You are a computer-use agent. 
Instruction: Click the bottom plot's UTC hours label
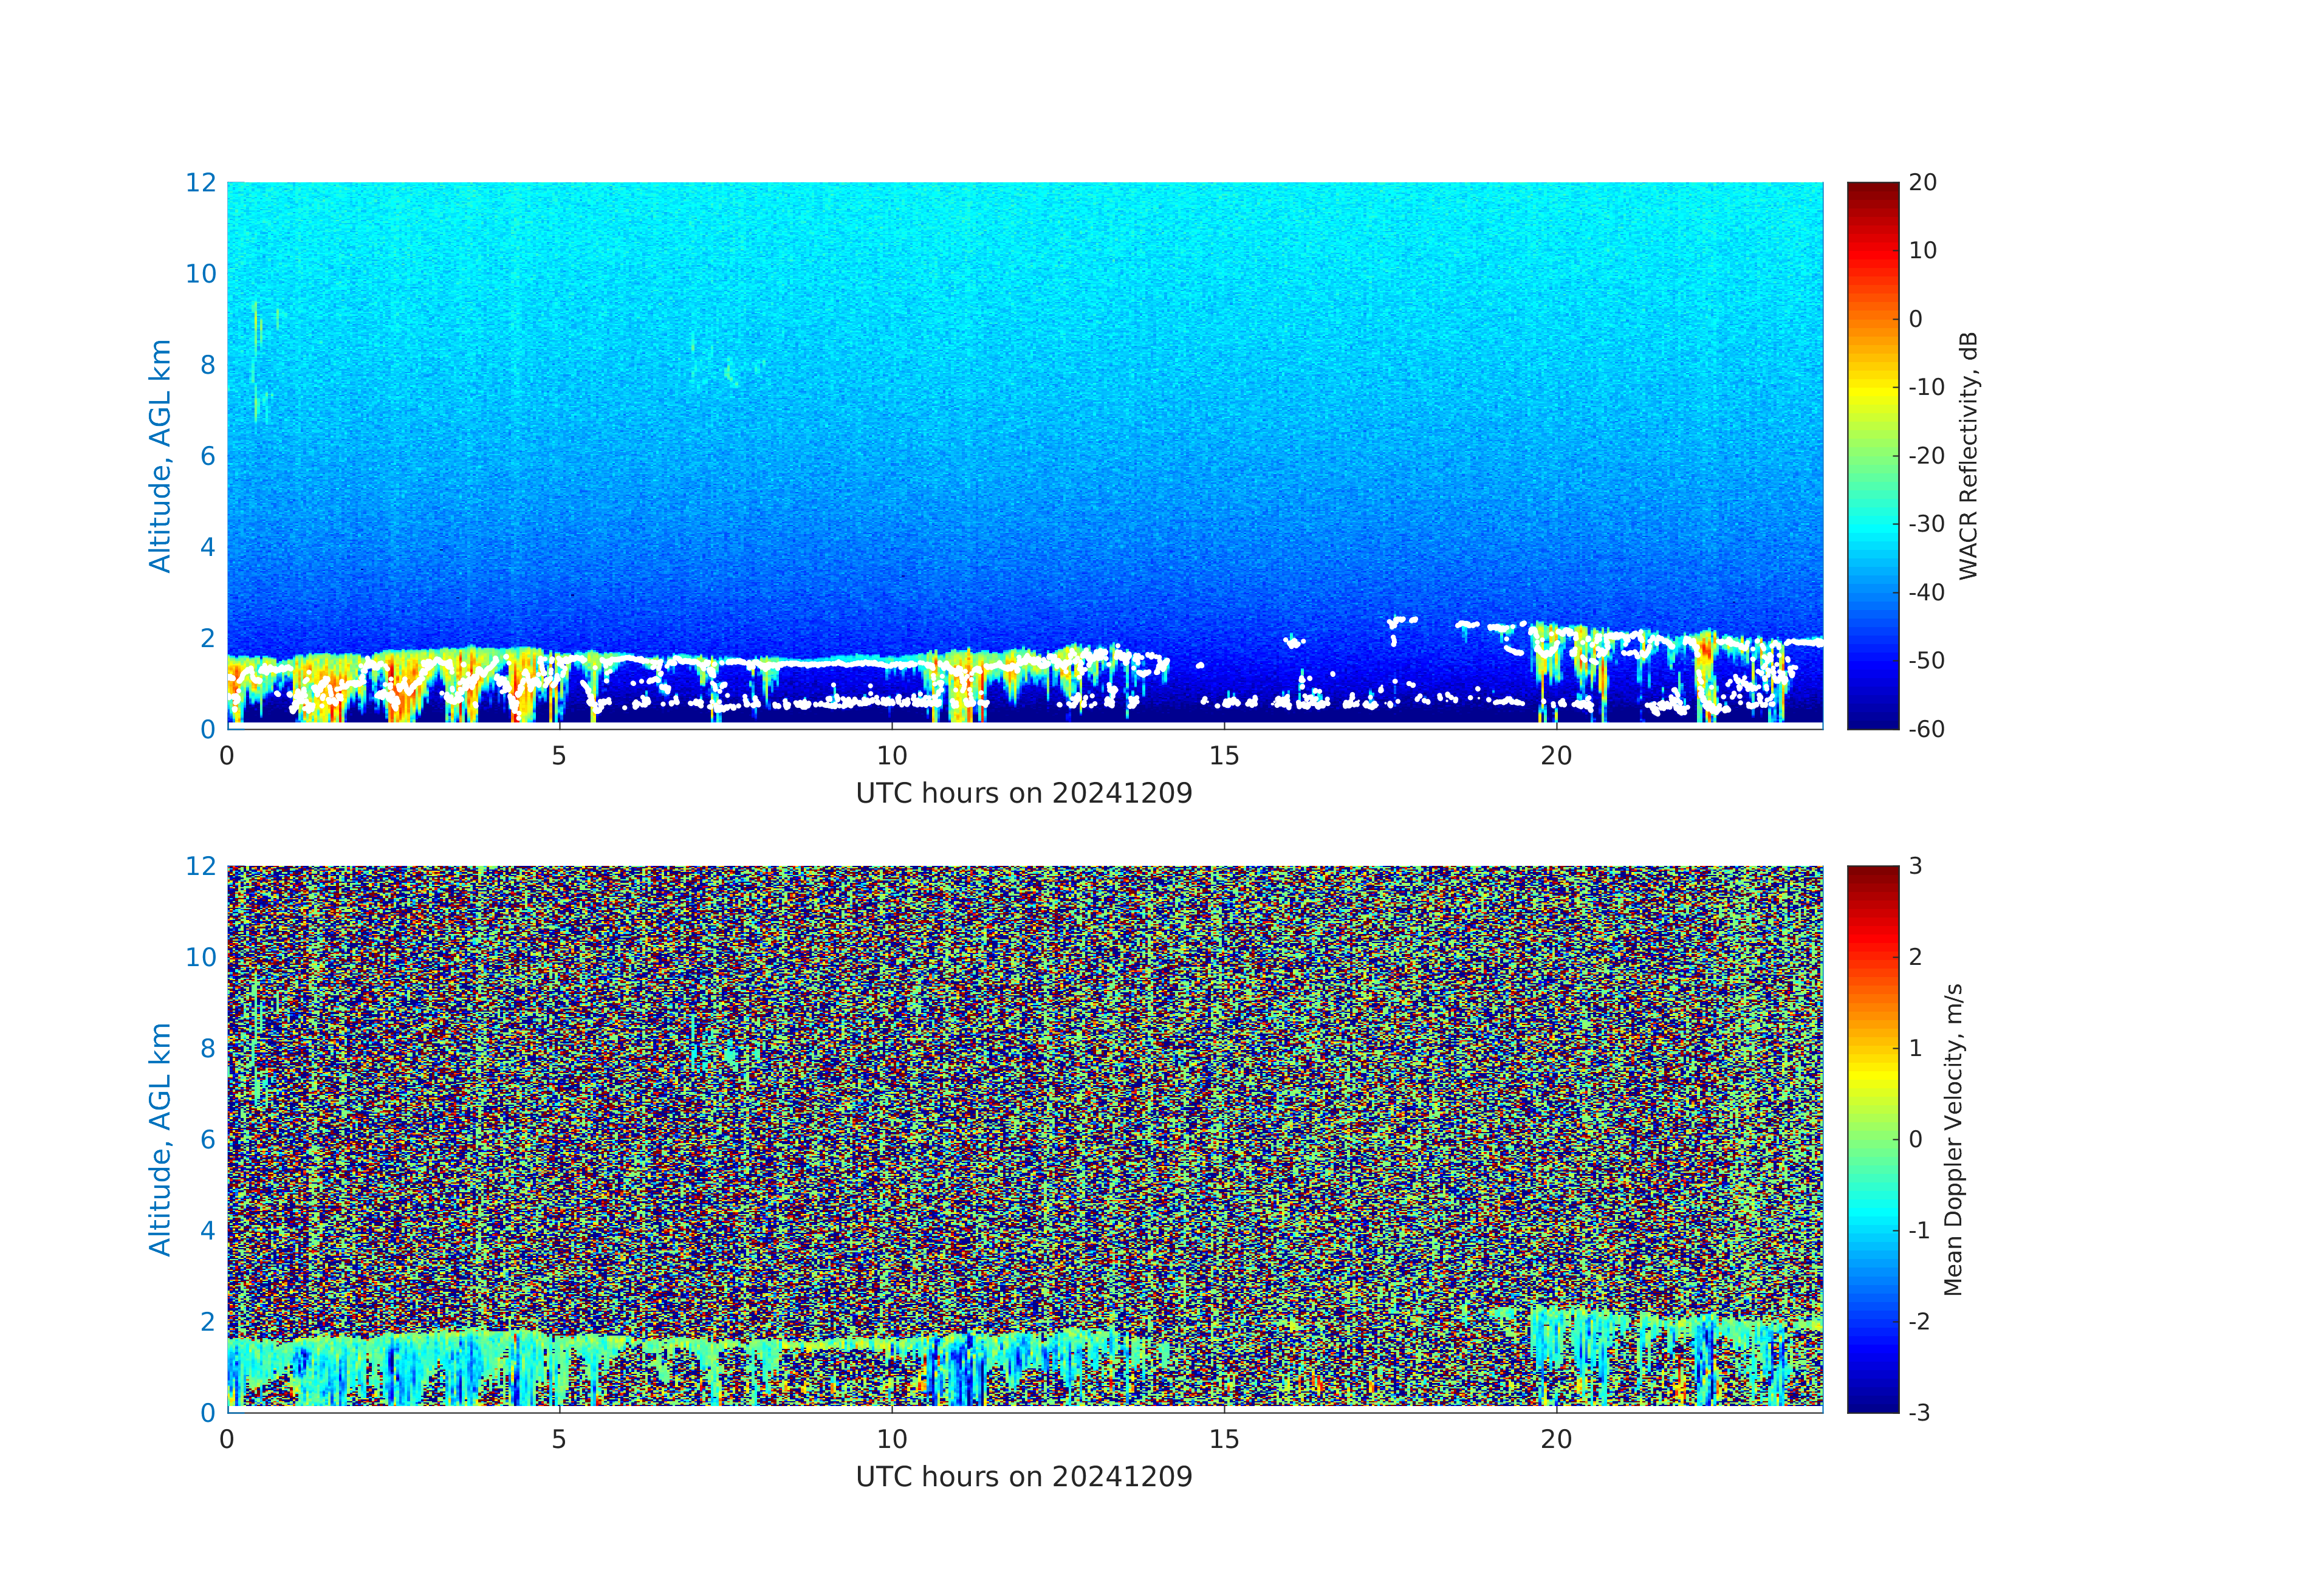pyautogui.click(x=1024, y=1476)
